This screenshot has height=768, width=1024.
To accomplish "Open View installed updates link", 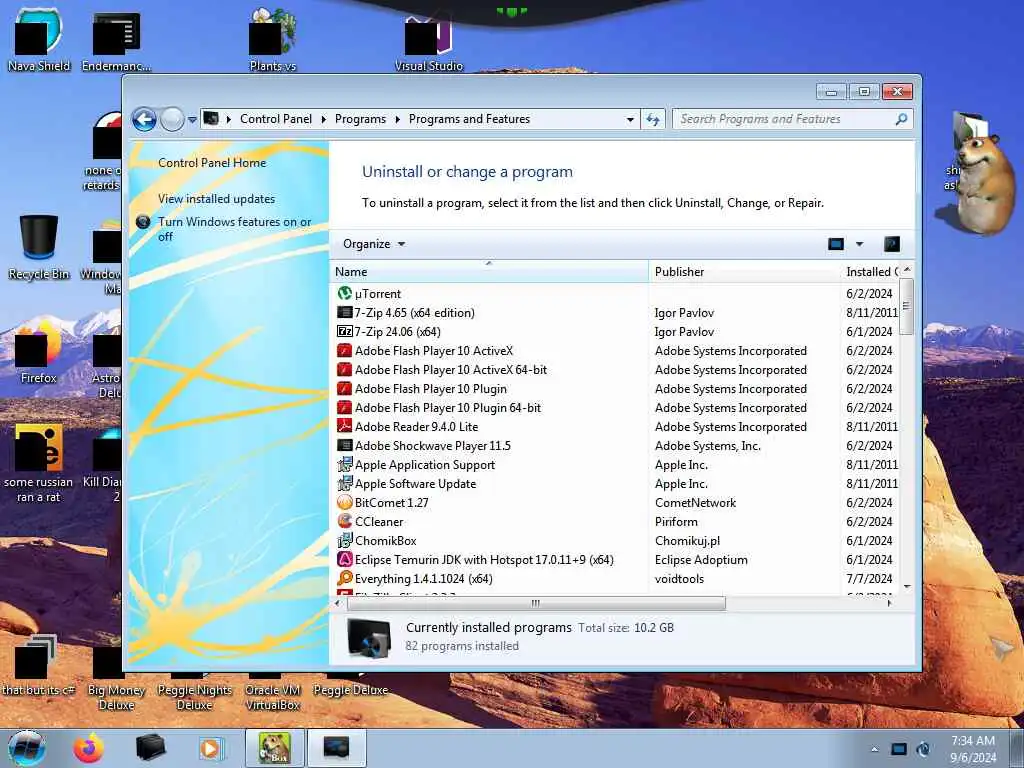I will pos(216,199).
